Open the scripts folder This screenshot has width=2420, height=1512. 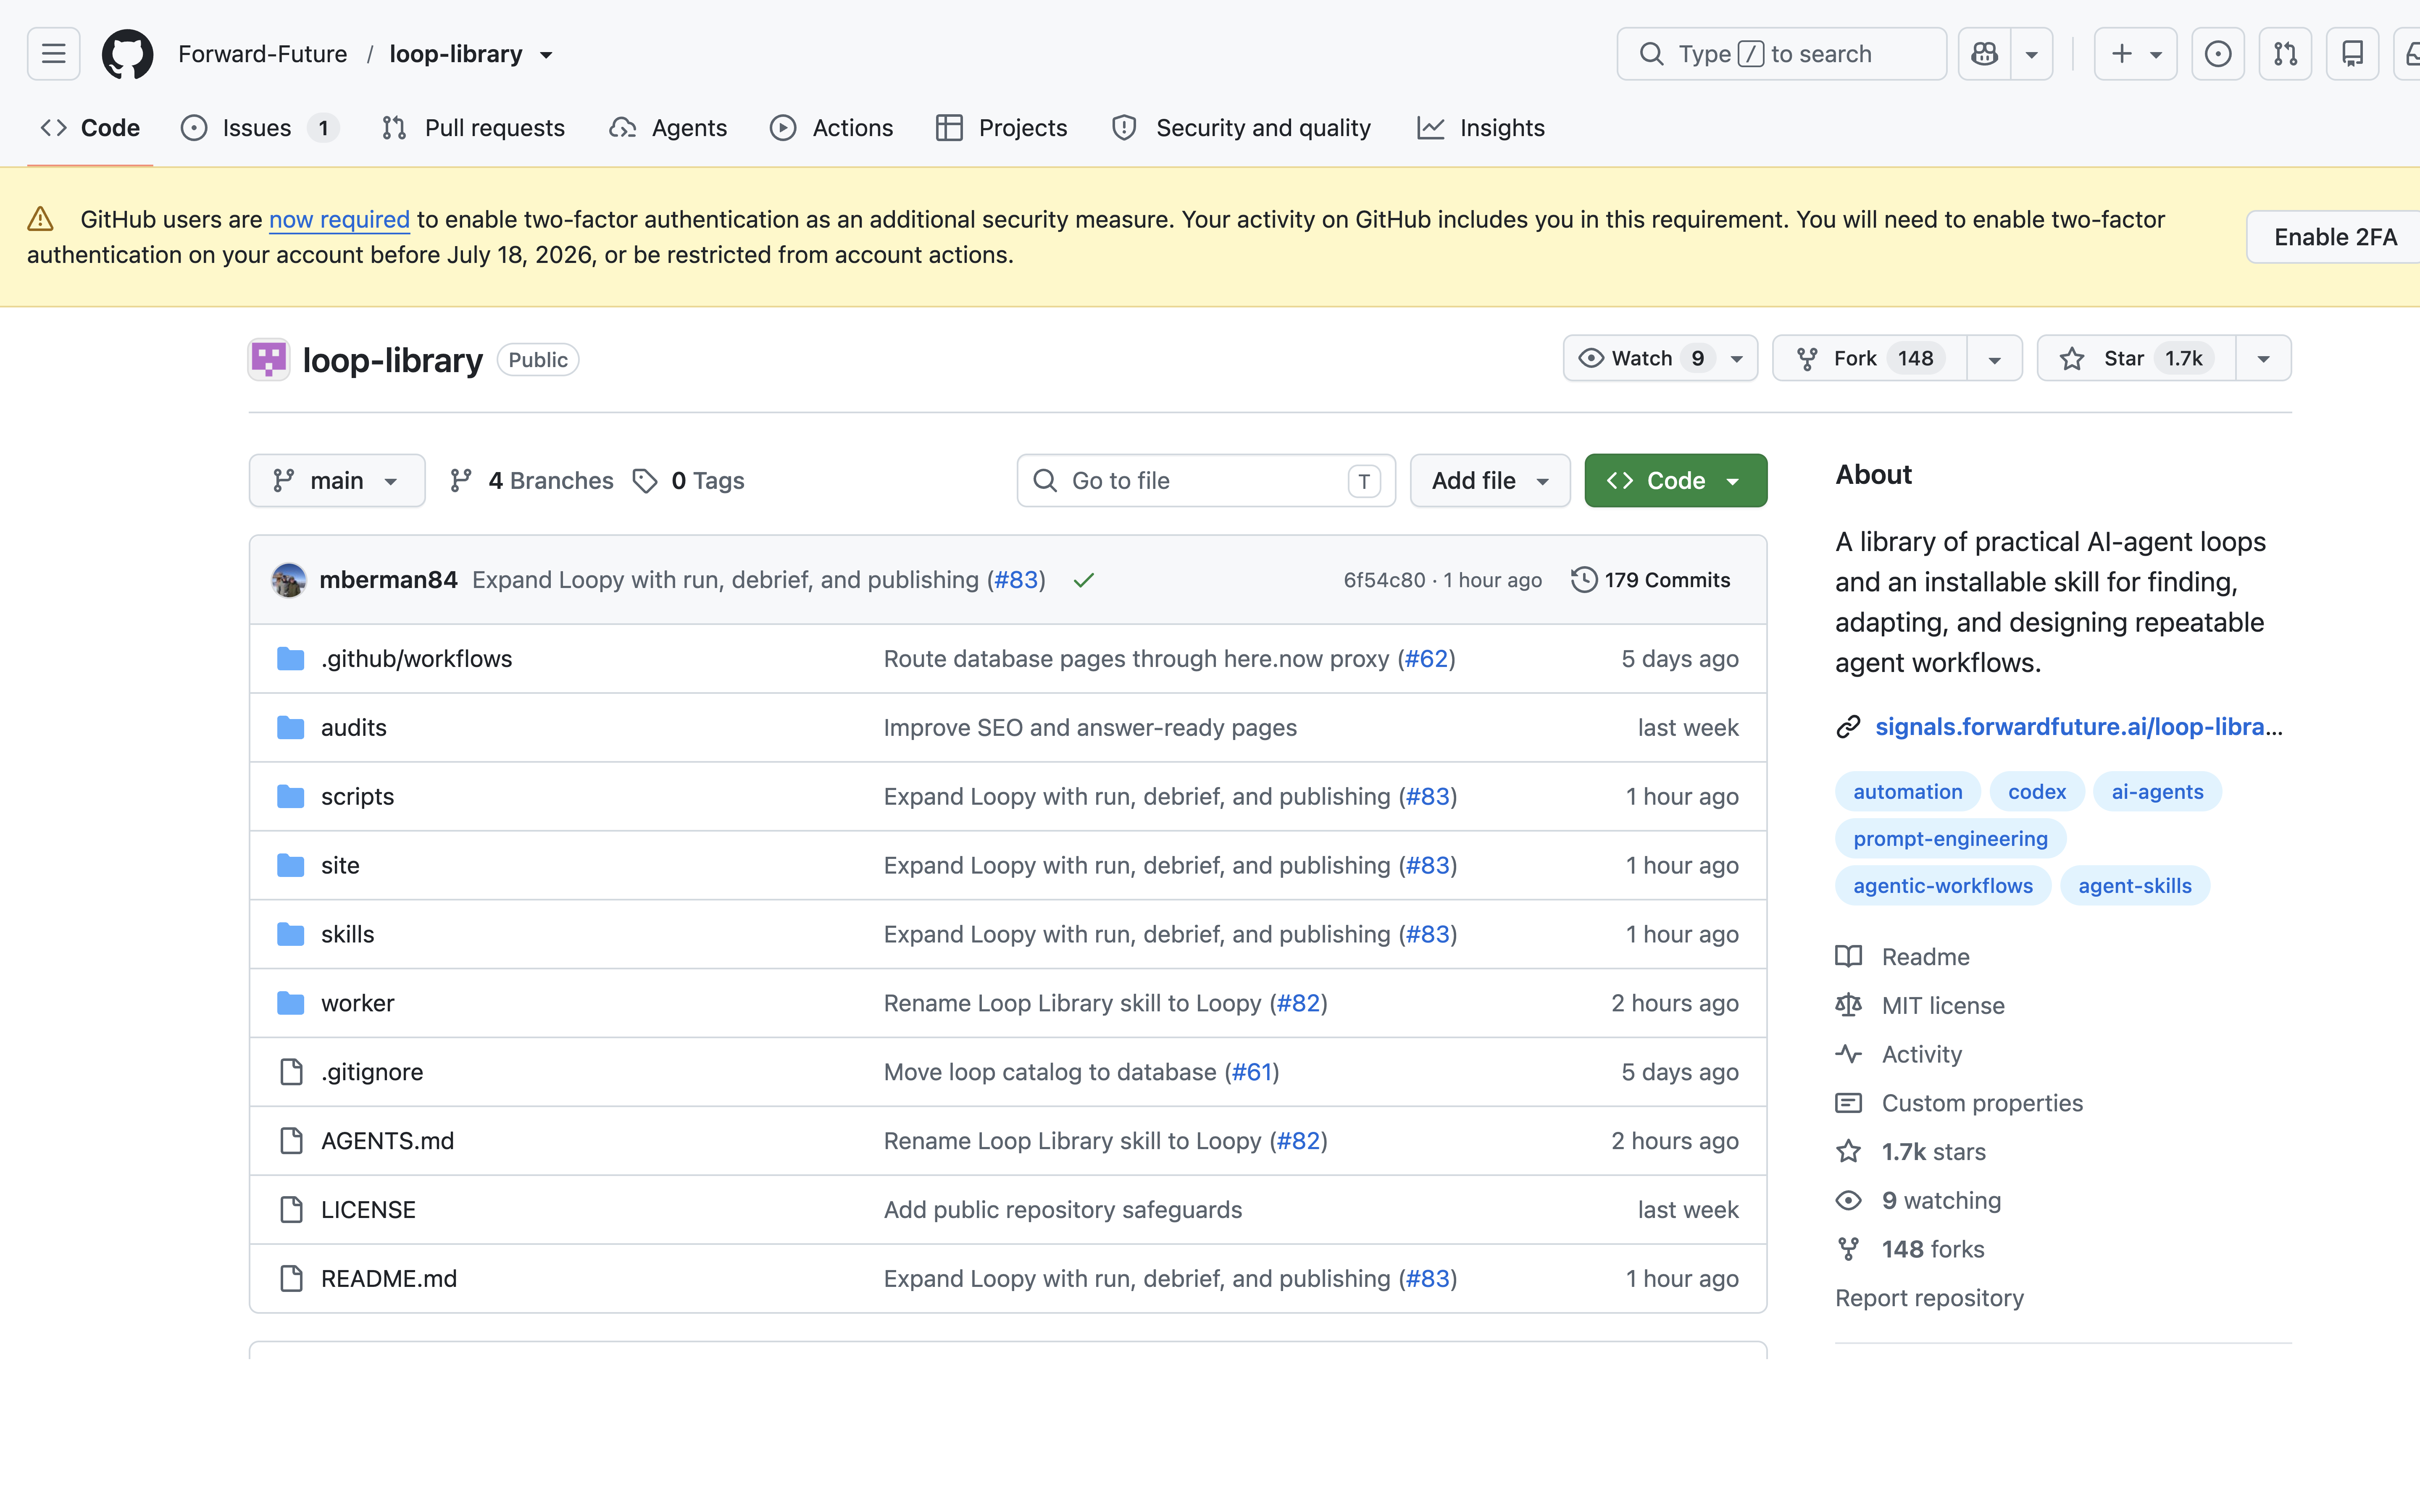point(357,797)
